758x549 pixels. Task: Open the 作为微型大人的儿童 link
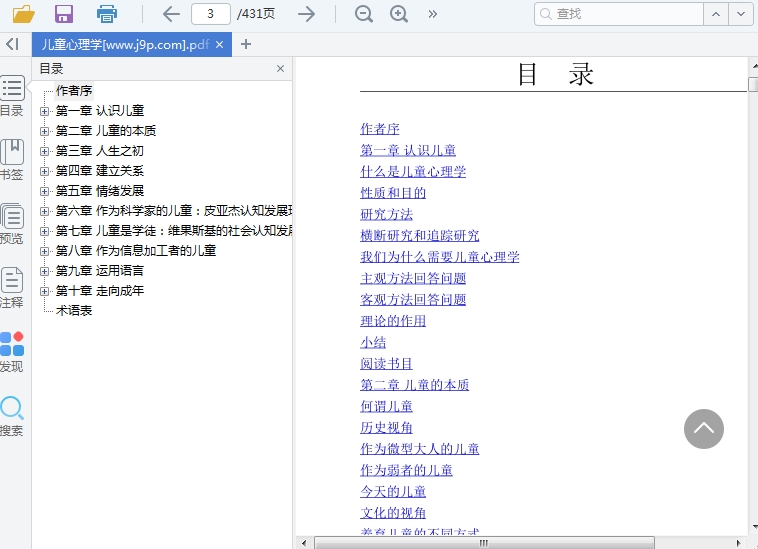coord(420,448)
